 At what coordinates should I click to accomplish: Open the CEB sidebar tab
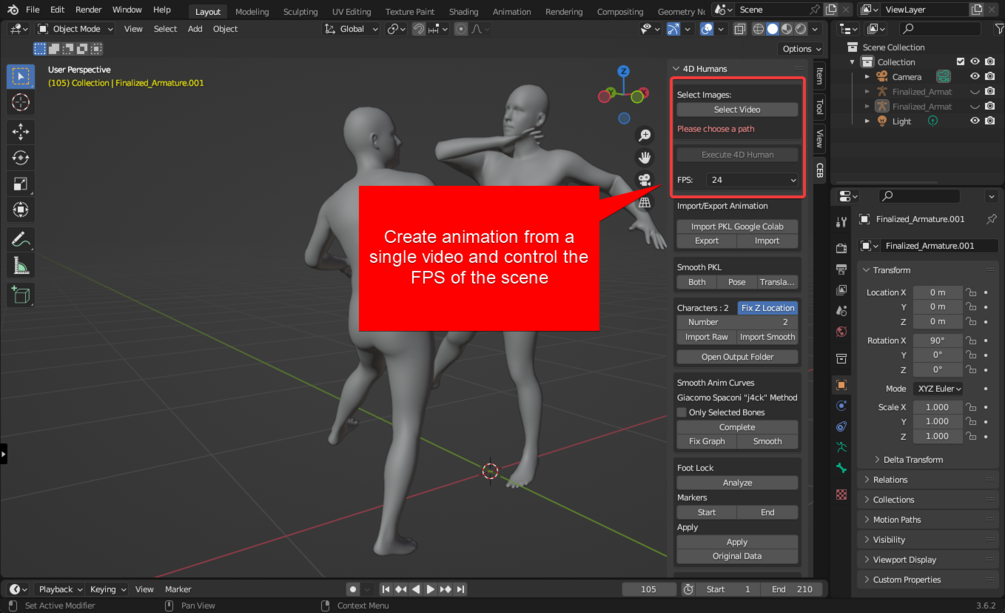click(820, 170)
